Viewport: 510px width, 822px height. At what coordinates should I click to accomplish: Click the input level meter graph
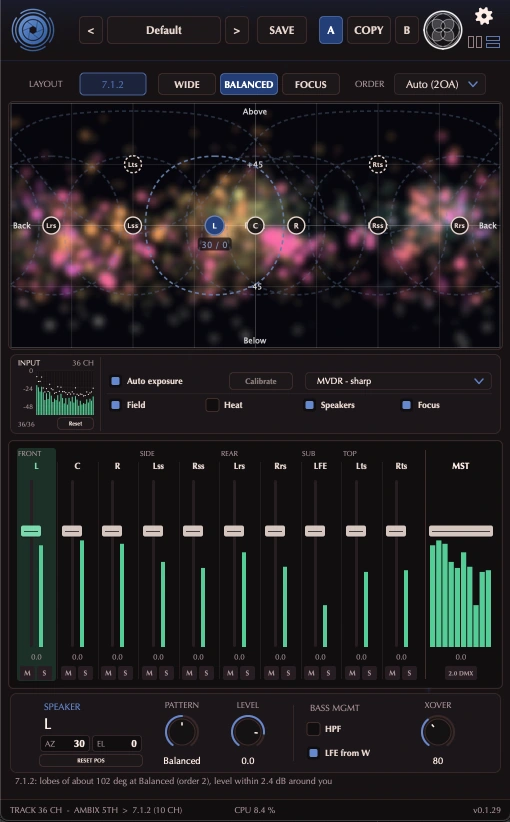pyautogui.click(x=65, y=393)
